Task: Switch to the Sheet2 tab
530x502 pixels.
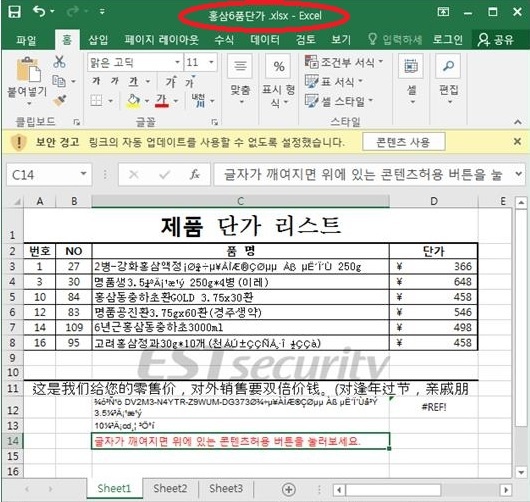Action: tap(170, 488)
